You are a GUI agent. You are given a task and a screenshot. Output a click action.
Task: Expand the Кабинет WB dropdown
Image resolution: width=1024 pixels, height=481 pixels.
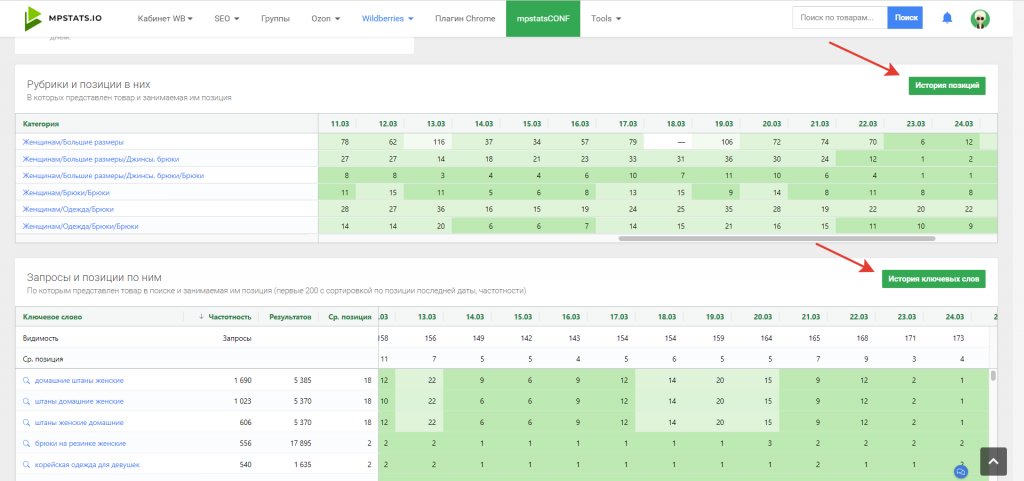click(x=164, y=18)
